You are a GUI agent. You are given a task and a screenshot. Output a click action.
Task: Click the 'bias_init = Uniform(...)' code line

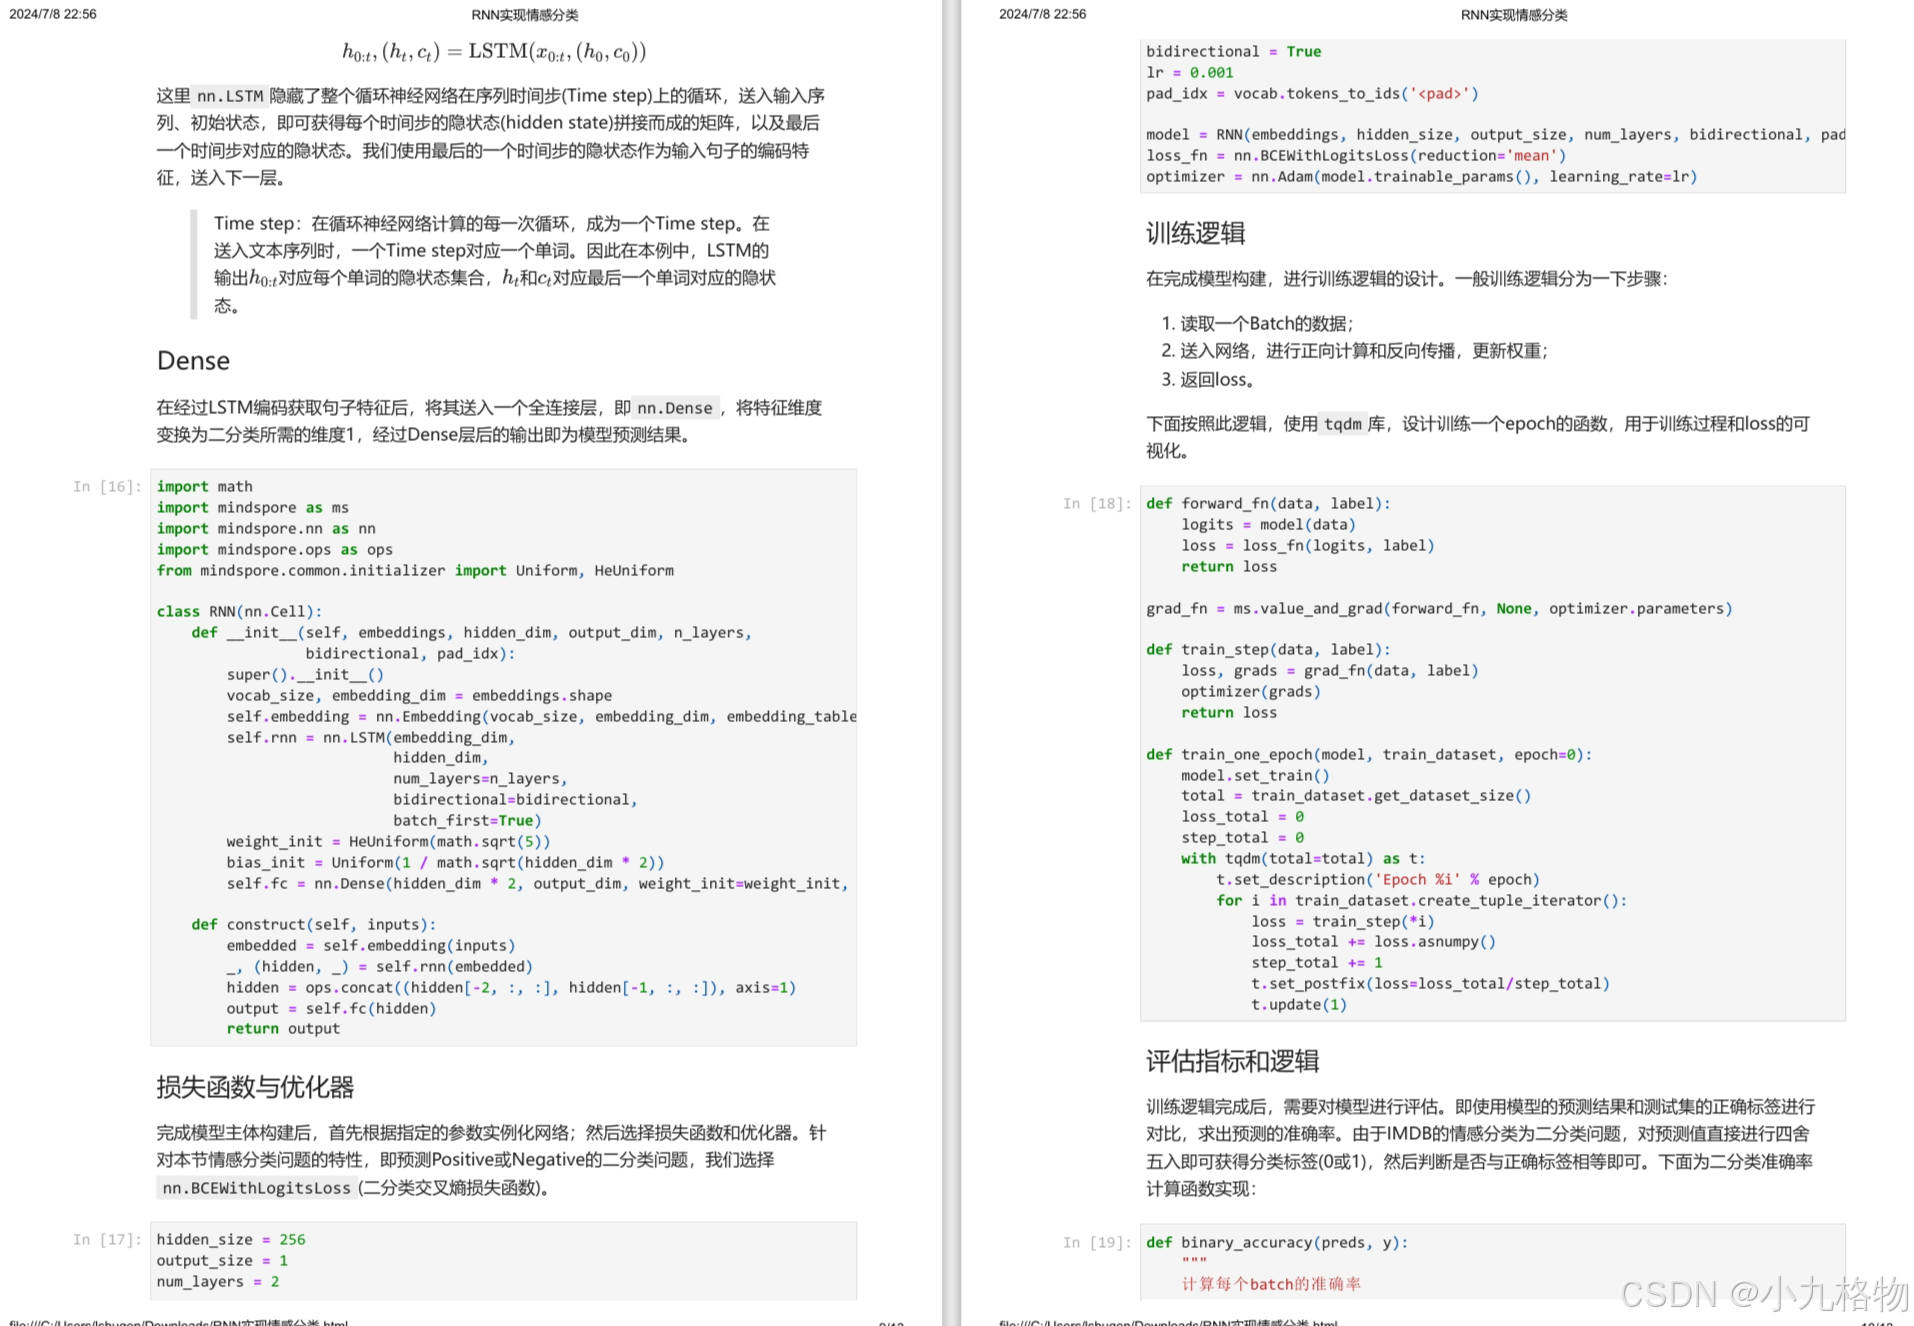(x=445, y=863)
